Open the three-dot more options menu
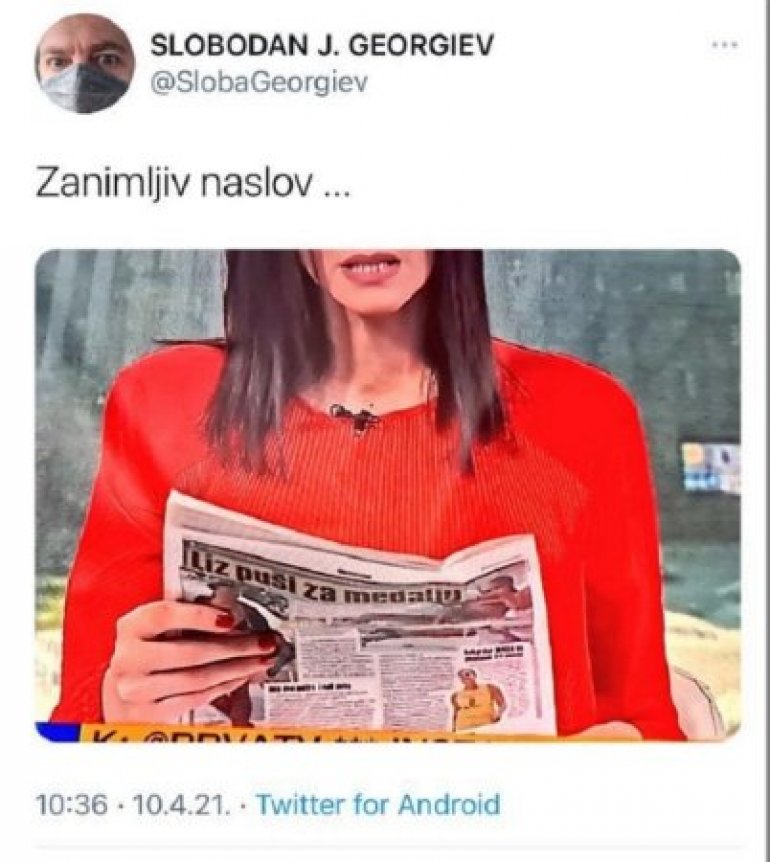Viewport: 770px width, 862px height. pyautogui.click(x=722, y=46)
